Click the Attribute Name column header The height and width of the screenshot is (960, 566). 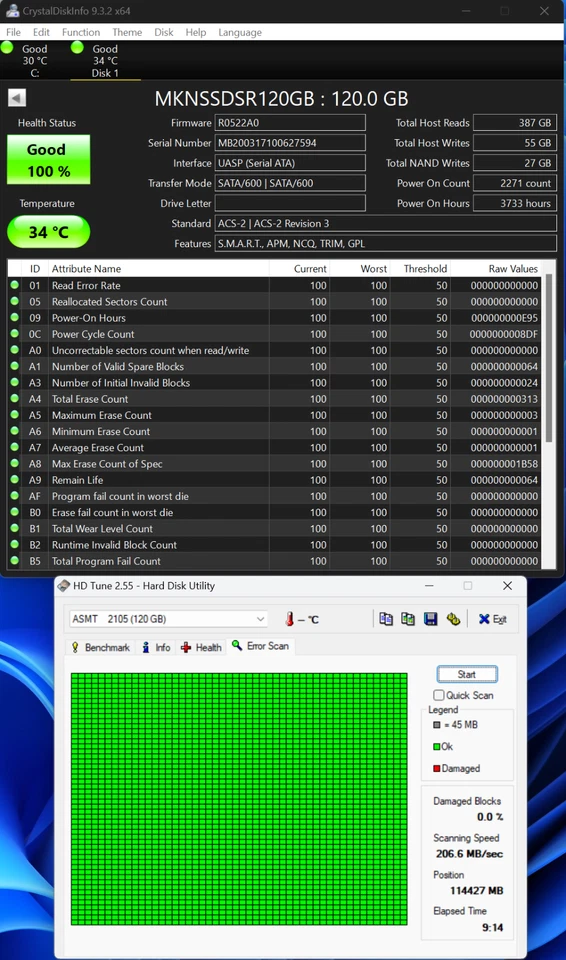click(x=158, y=268)
